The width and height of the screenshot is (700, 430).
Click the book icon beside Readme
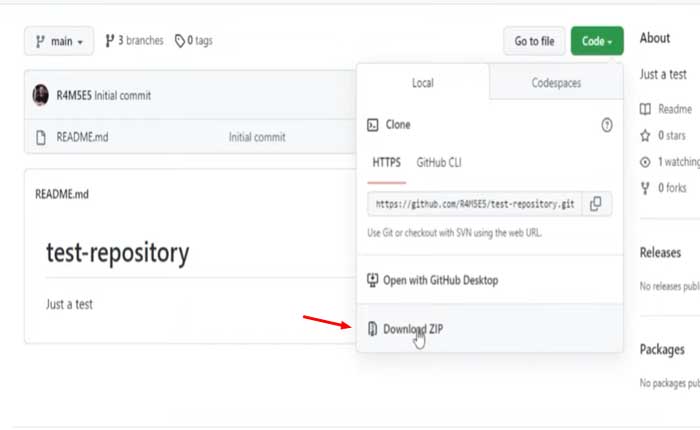point(645,109)
